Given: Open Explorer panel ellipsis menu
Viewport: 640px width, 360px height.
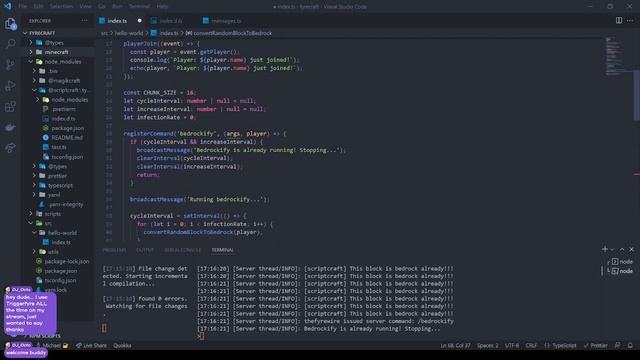Looking at the screenshot, I should coord(84,20).
